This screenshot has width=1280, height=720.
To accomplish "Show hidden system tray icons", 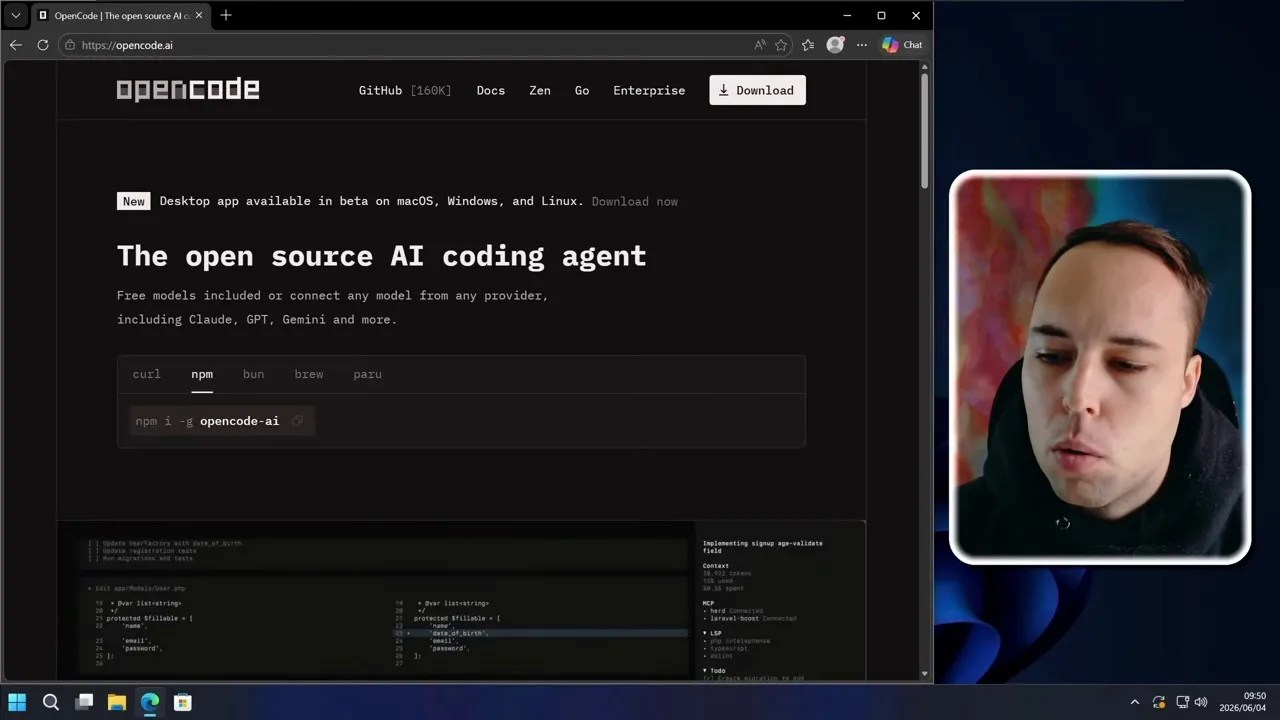I will click(x=1134, y=702).
